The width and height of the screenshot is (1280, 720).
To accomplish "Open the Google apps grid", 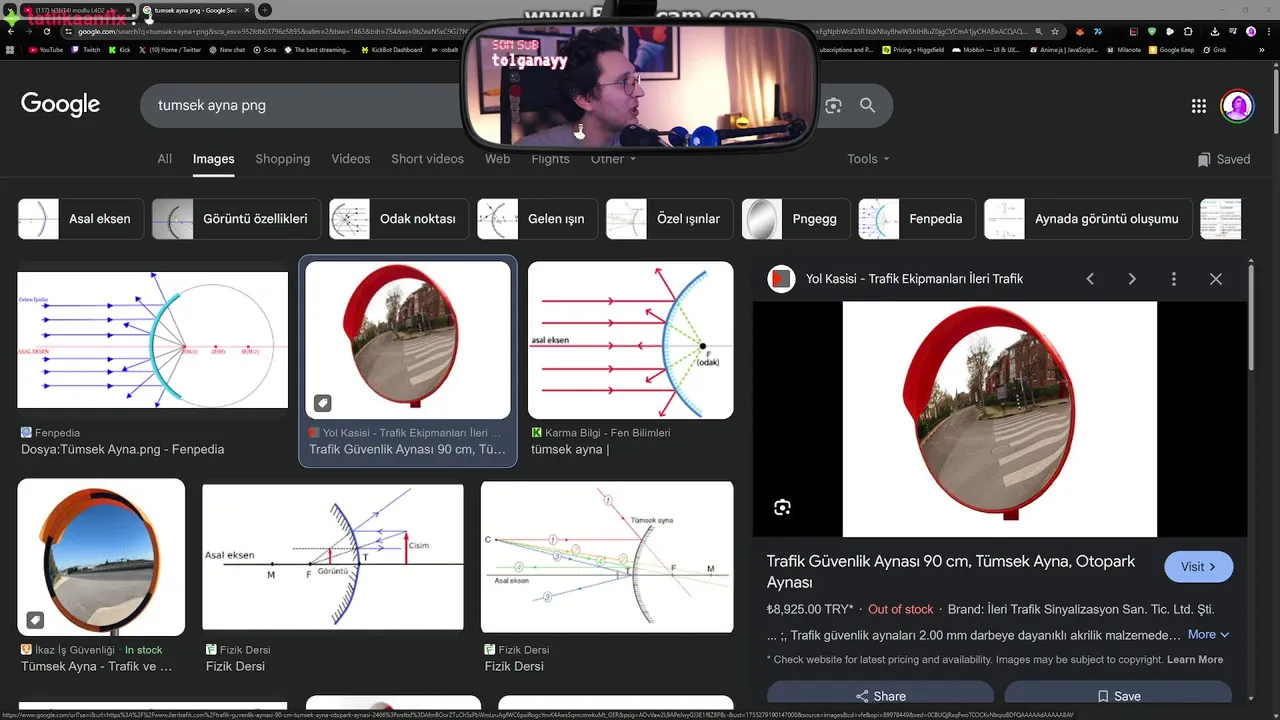I will click(1199, 106).
